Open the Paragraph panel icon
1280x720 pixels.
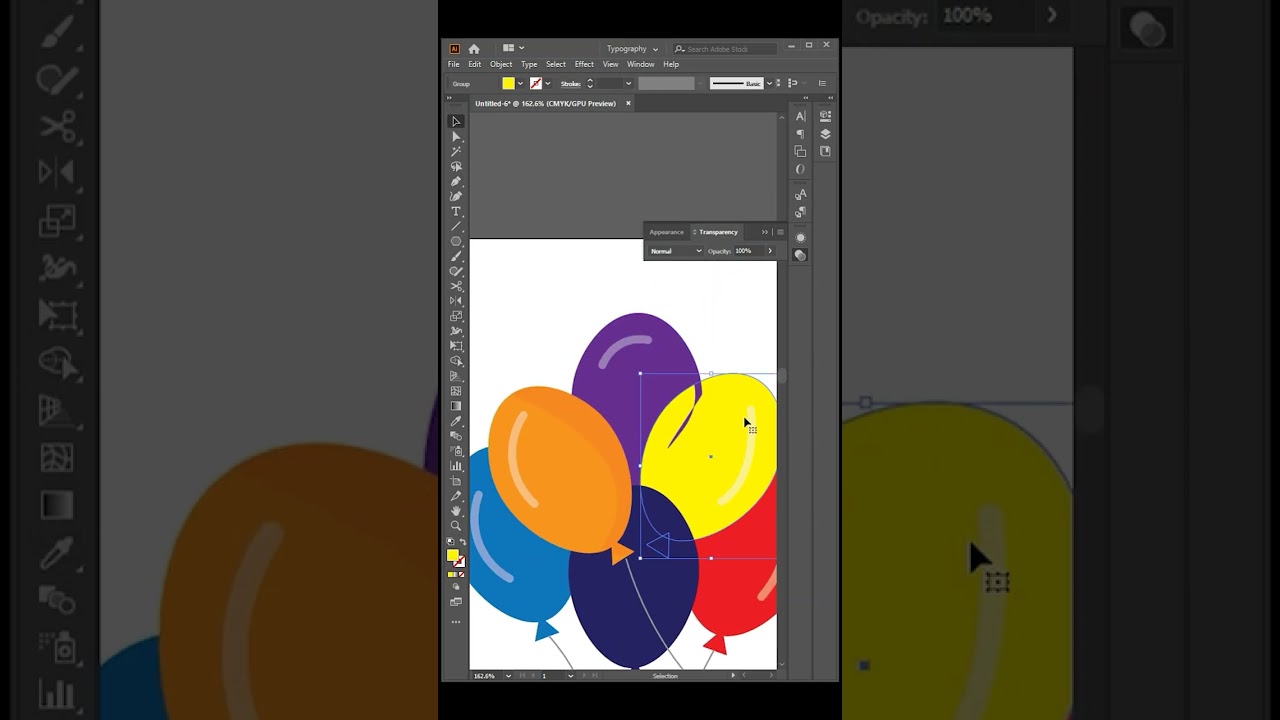point(800,134)
